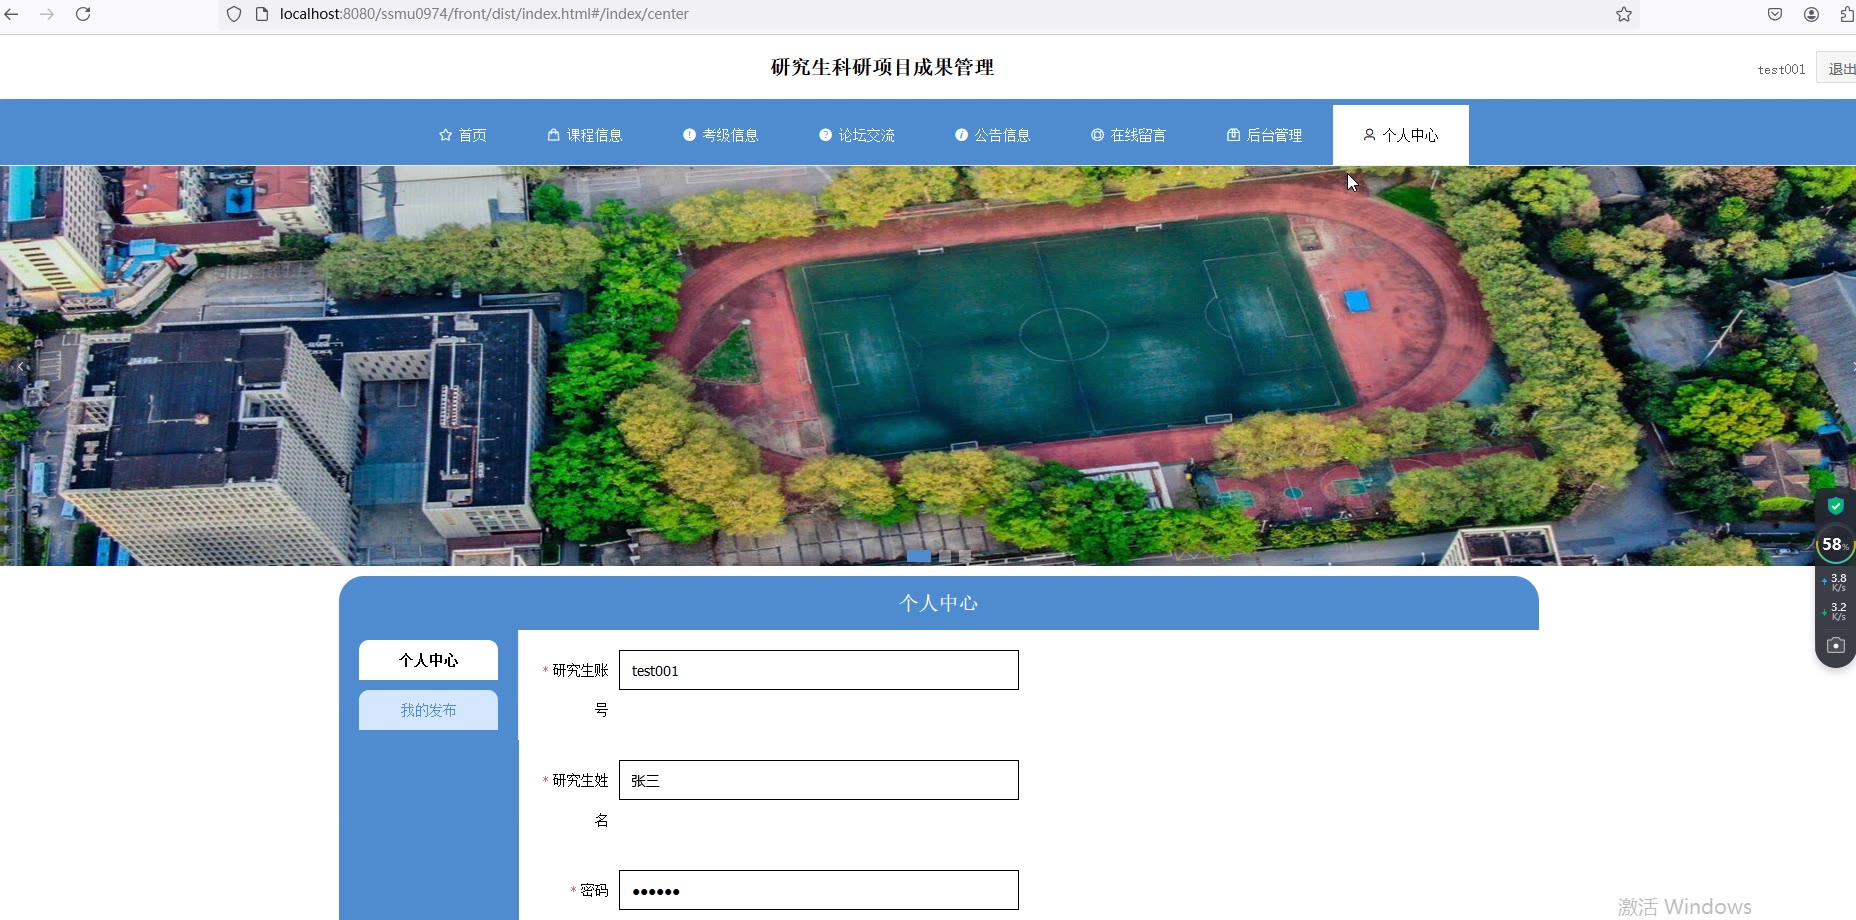Select the first carousel indicator
Screen dimensions: 1856x920
919,556
